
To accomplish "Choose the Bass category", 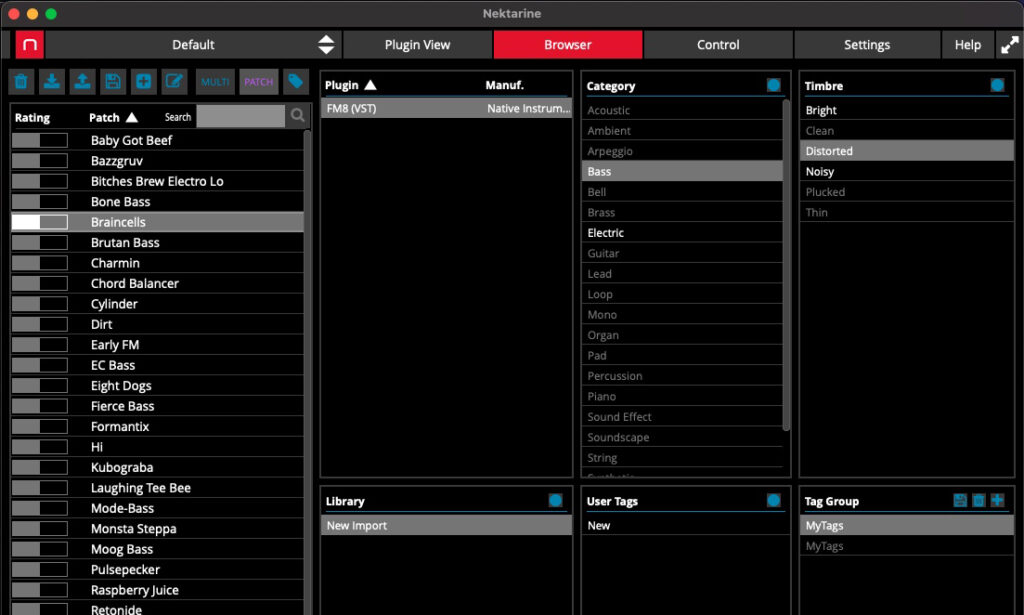I will click(x=682, y=171).
